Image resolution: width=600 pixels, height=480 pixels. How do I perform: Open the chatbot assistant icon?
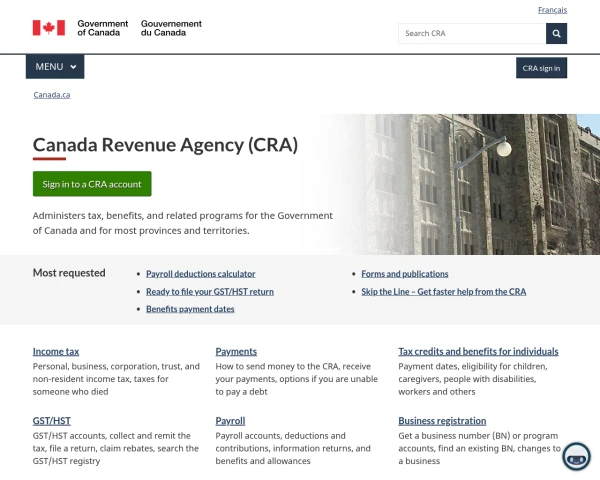coord(576,456)
